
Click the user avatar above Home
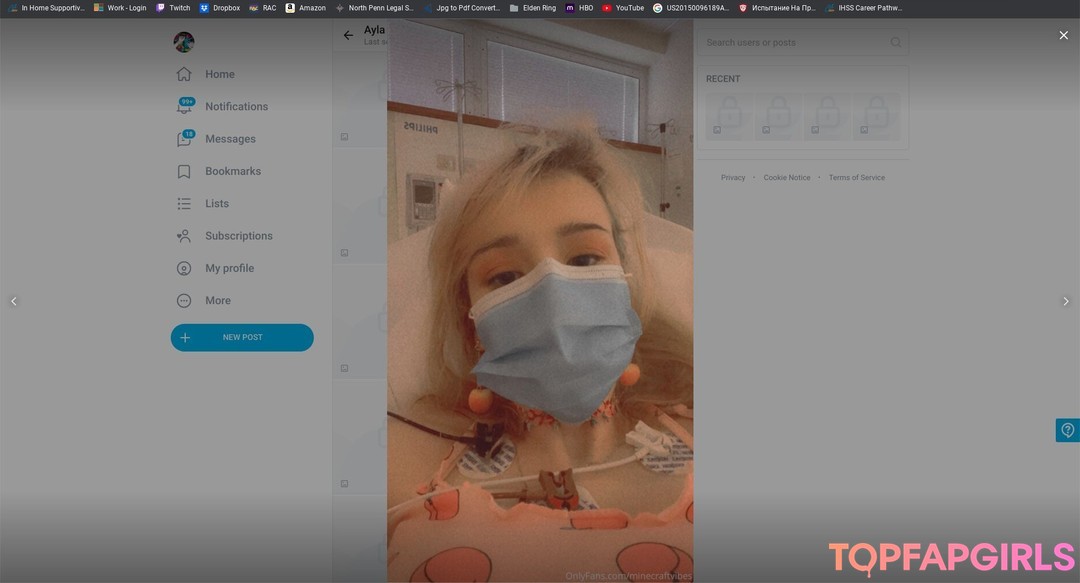pyautogui.click(x=184, y=42)
